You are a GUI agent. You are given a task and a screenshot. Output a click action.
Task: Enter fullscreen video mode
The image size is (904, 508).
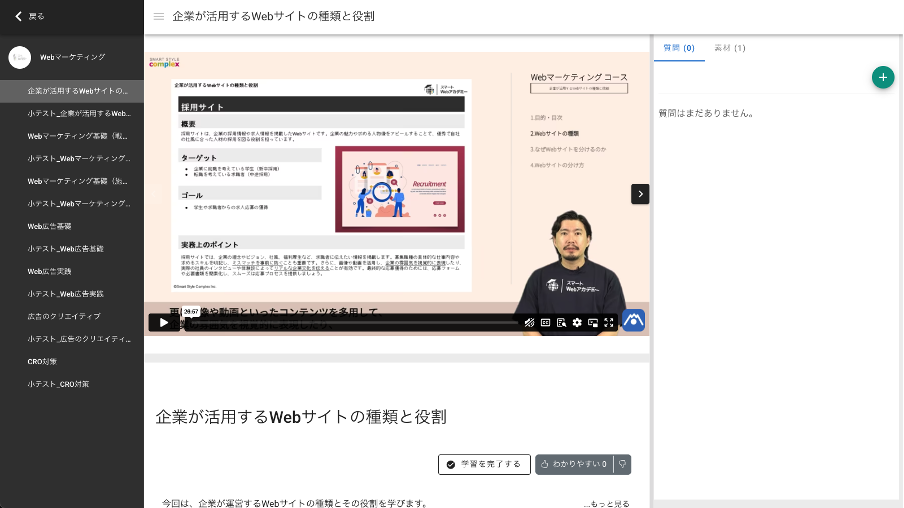coord(609,322)
